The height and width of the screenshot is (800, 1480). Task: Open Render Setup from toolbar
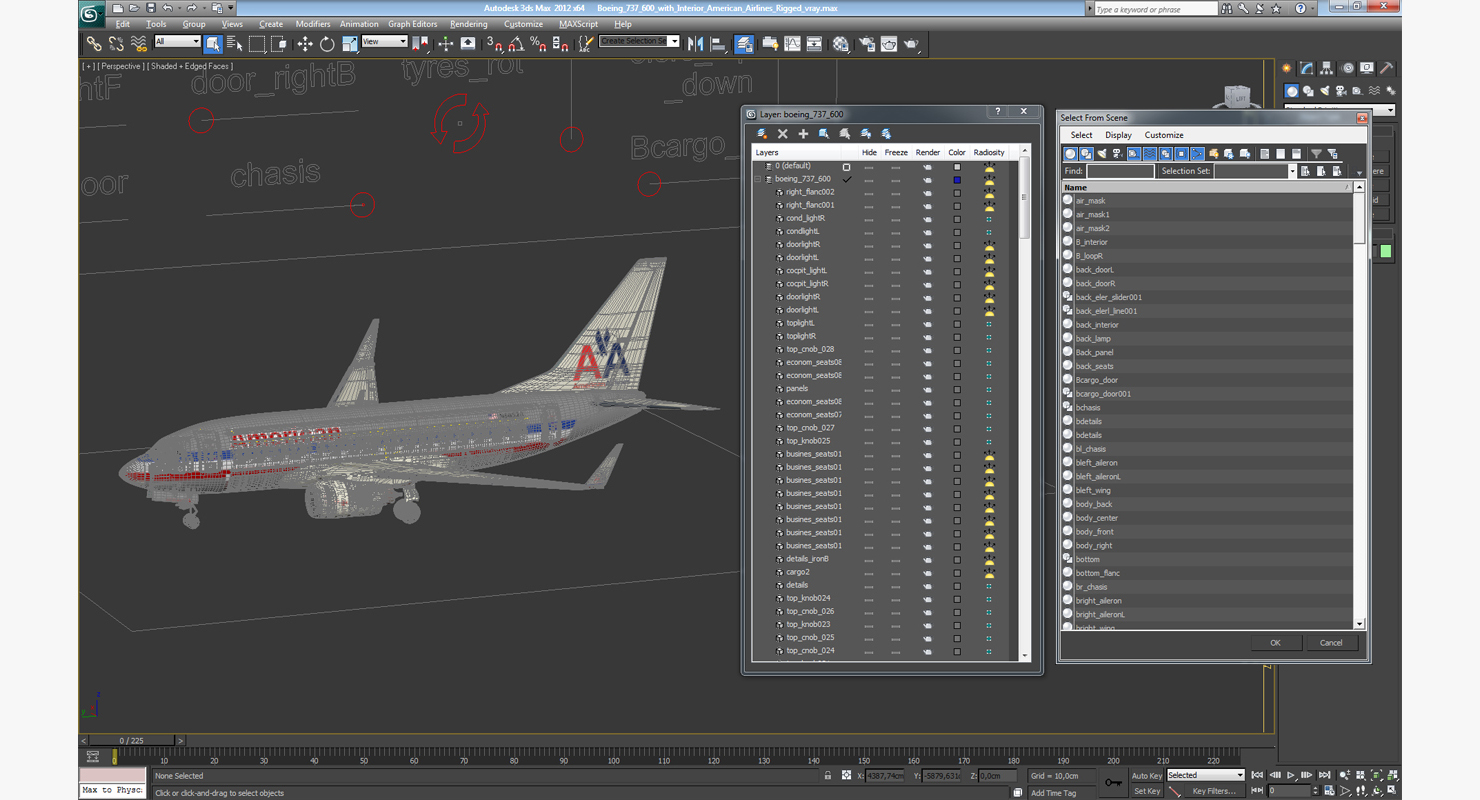(866, 44)
